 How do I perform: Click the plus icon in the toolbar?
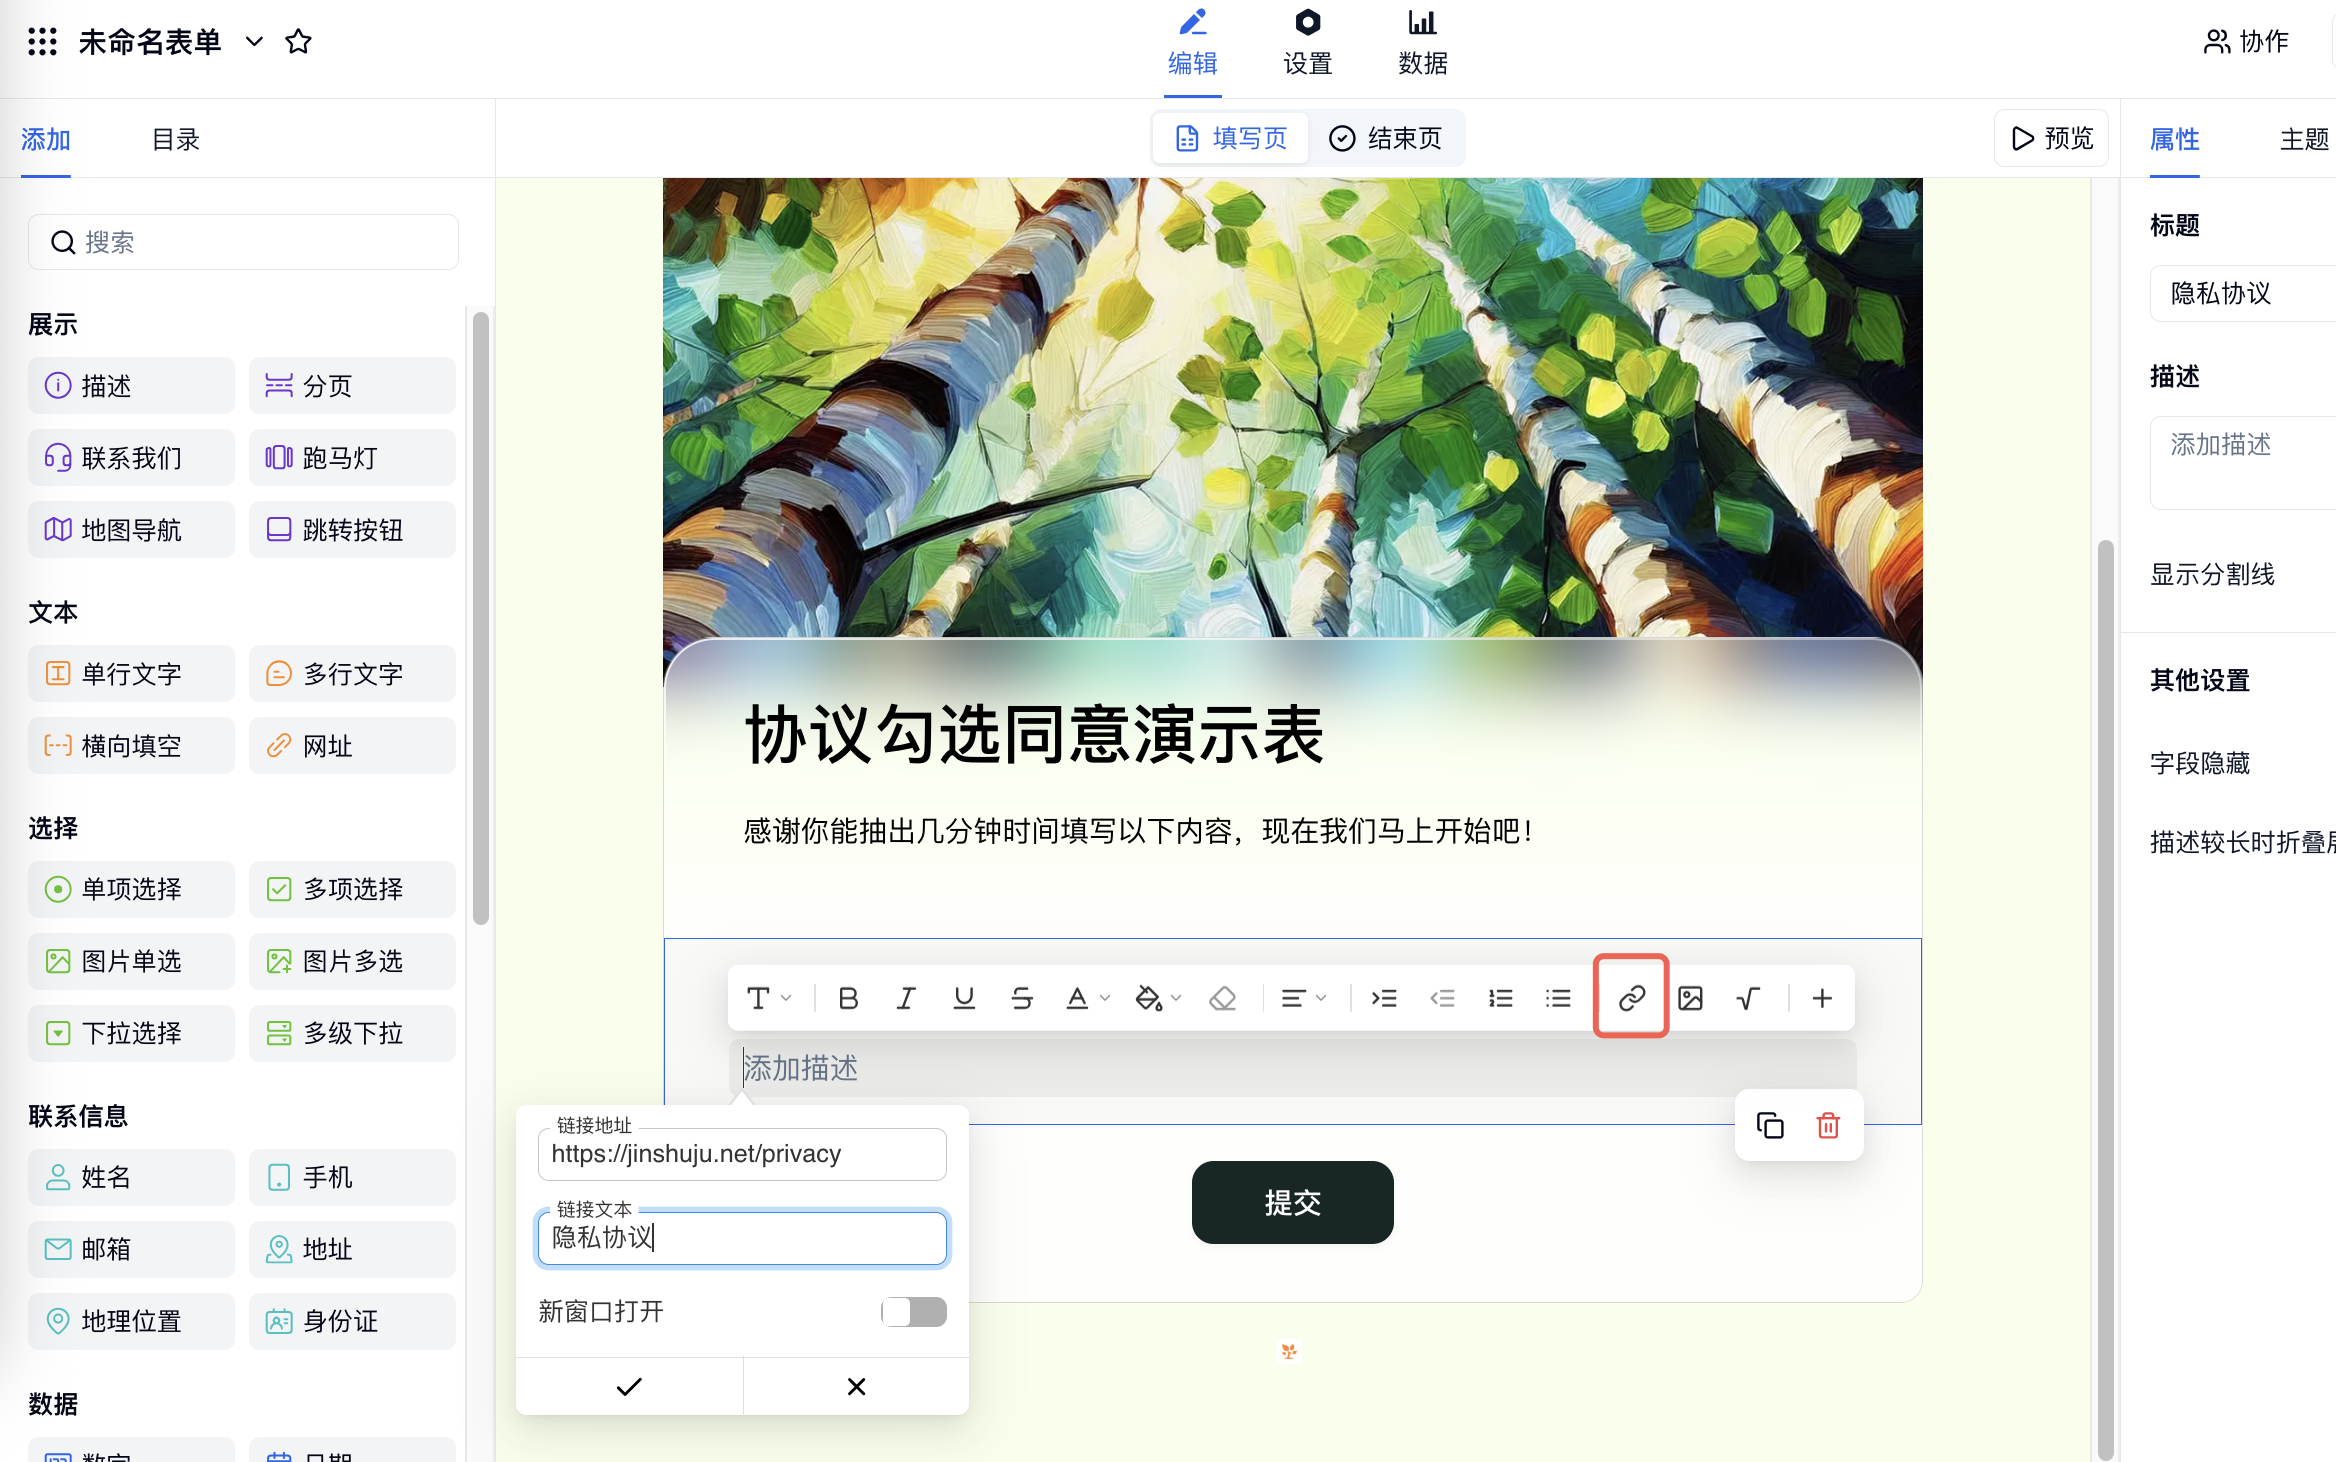click(1822, 998)
